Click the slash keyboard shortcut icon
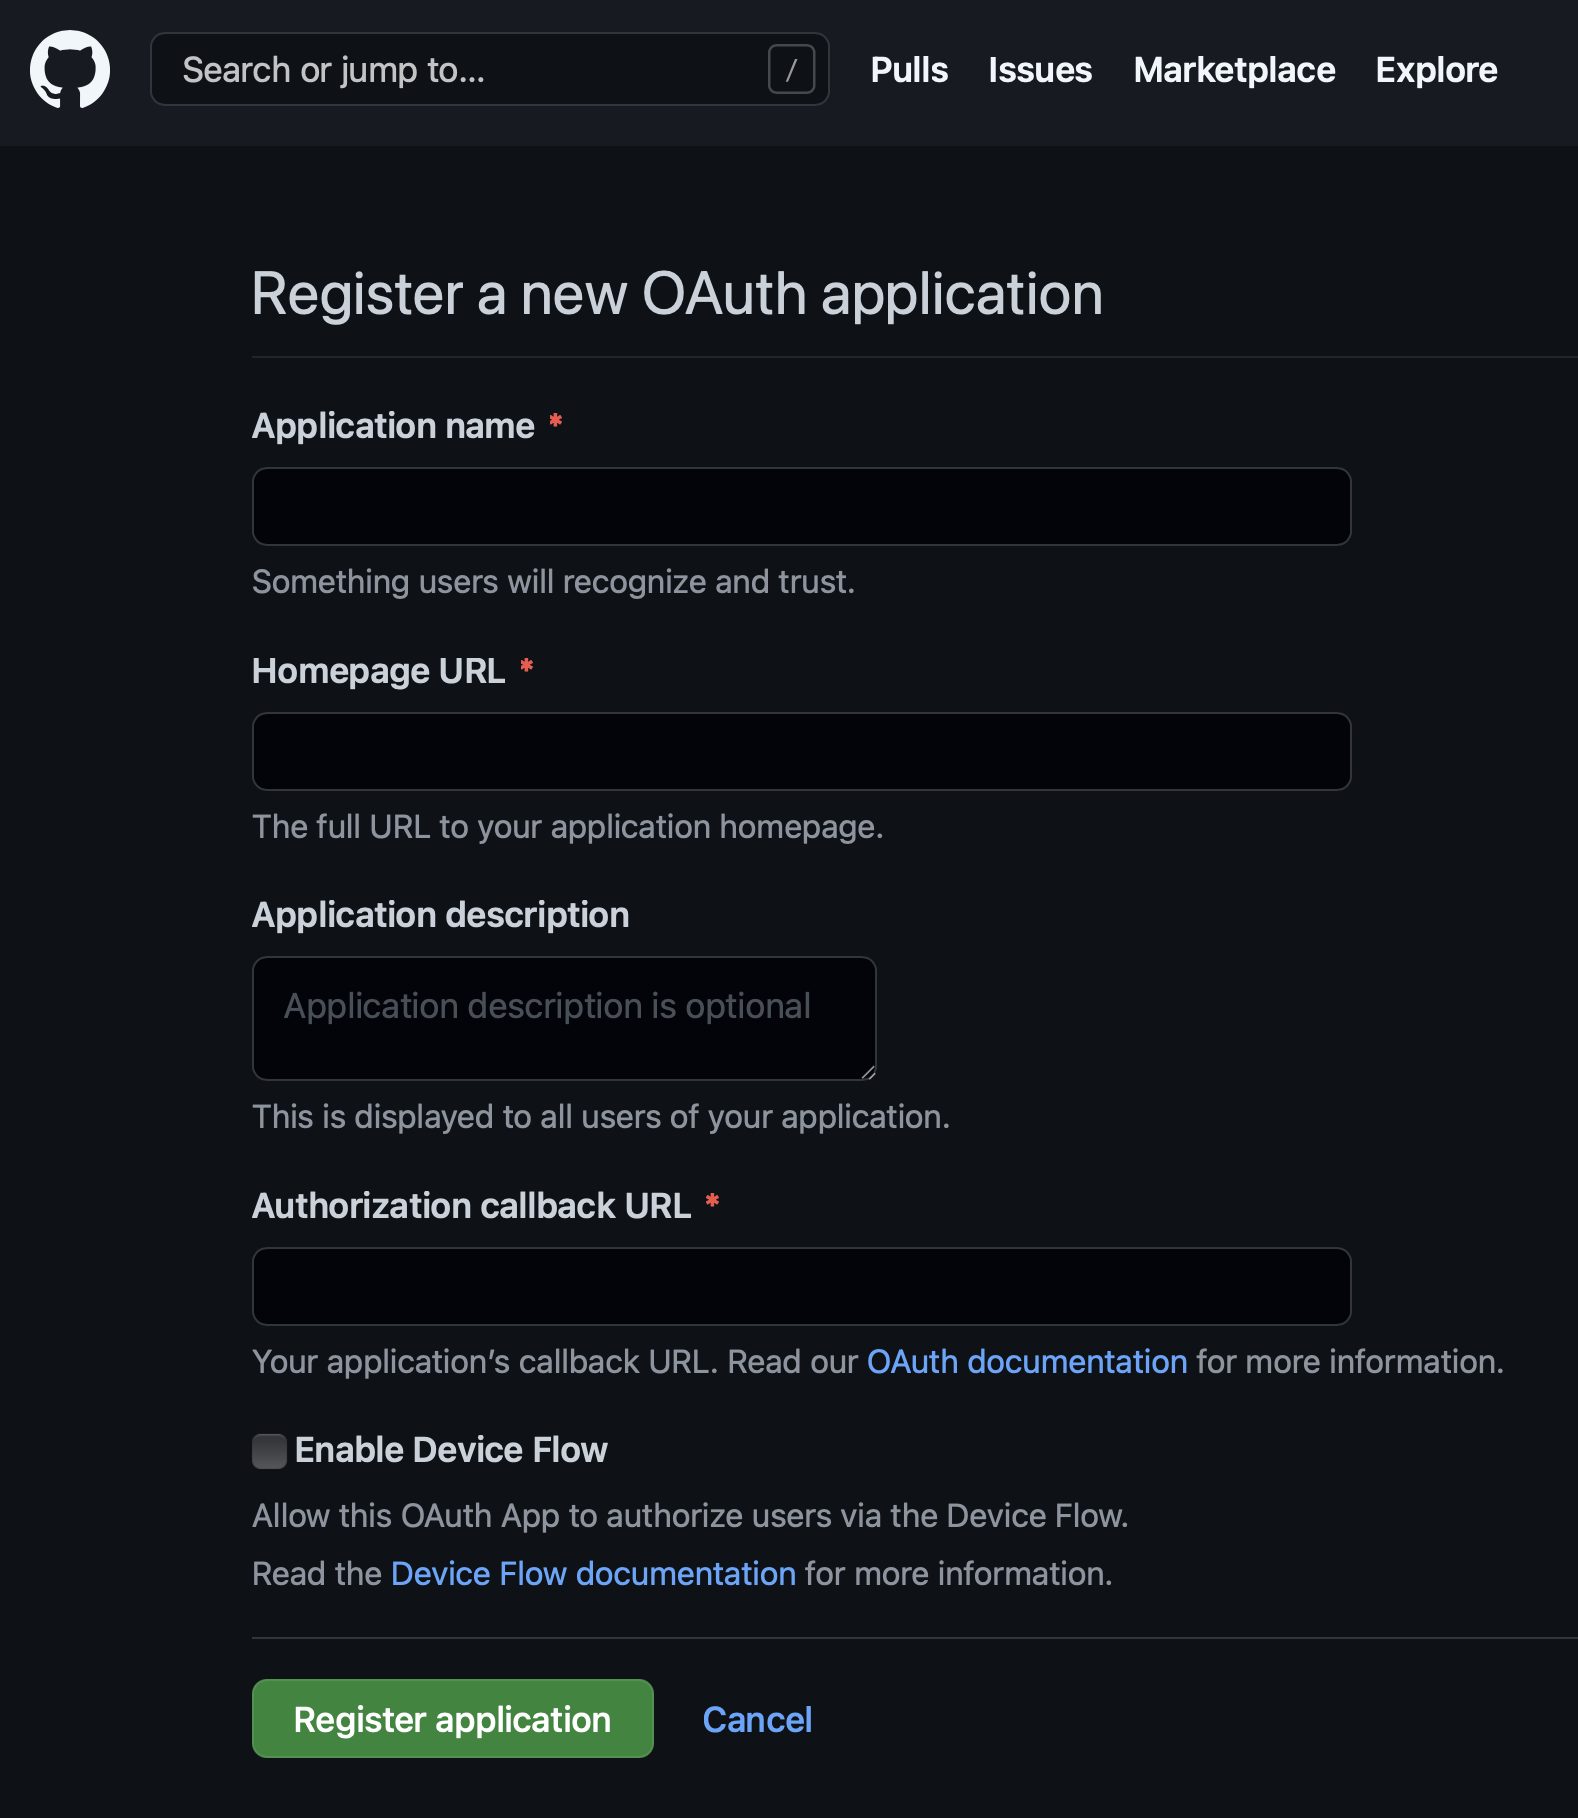 (x=793, y=69)
